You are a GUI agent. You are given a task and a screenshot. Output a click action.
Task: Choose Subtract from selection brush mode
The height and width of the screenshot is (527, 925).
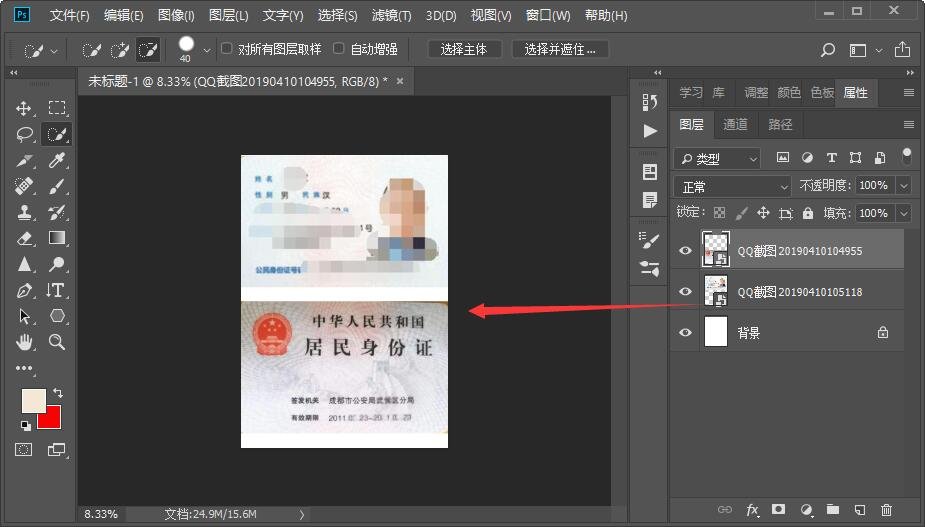(147, 50)
